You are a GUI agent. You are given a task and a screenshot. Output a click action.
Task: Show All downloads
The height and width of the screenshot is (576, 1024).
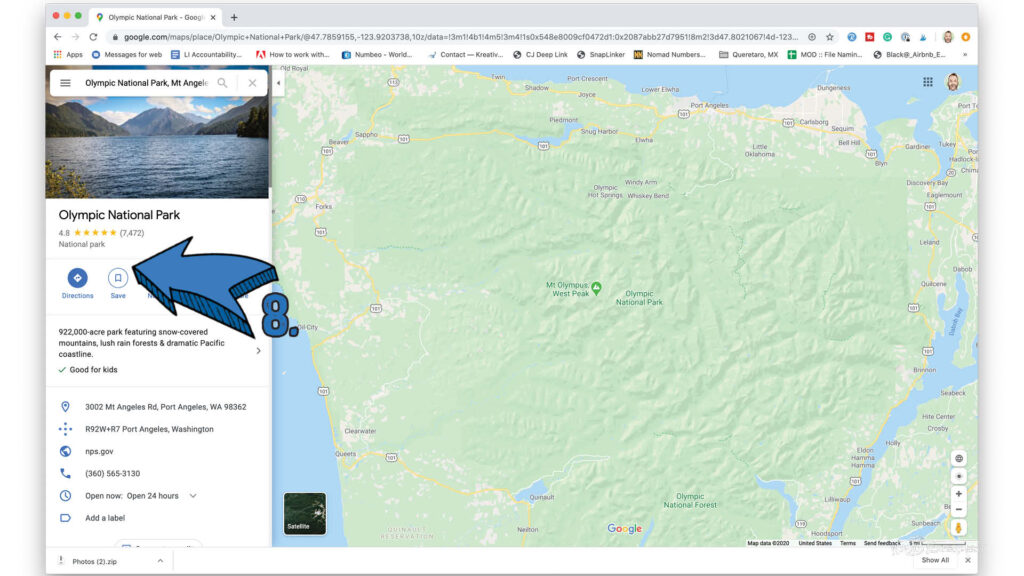click(935, 560)
